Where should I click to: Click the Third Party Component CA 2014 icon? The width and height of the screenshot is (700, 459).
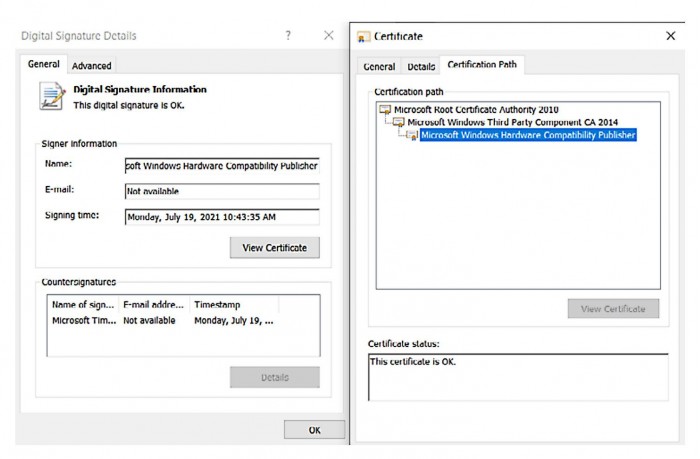point(399,122)
